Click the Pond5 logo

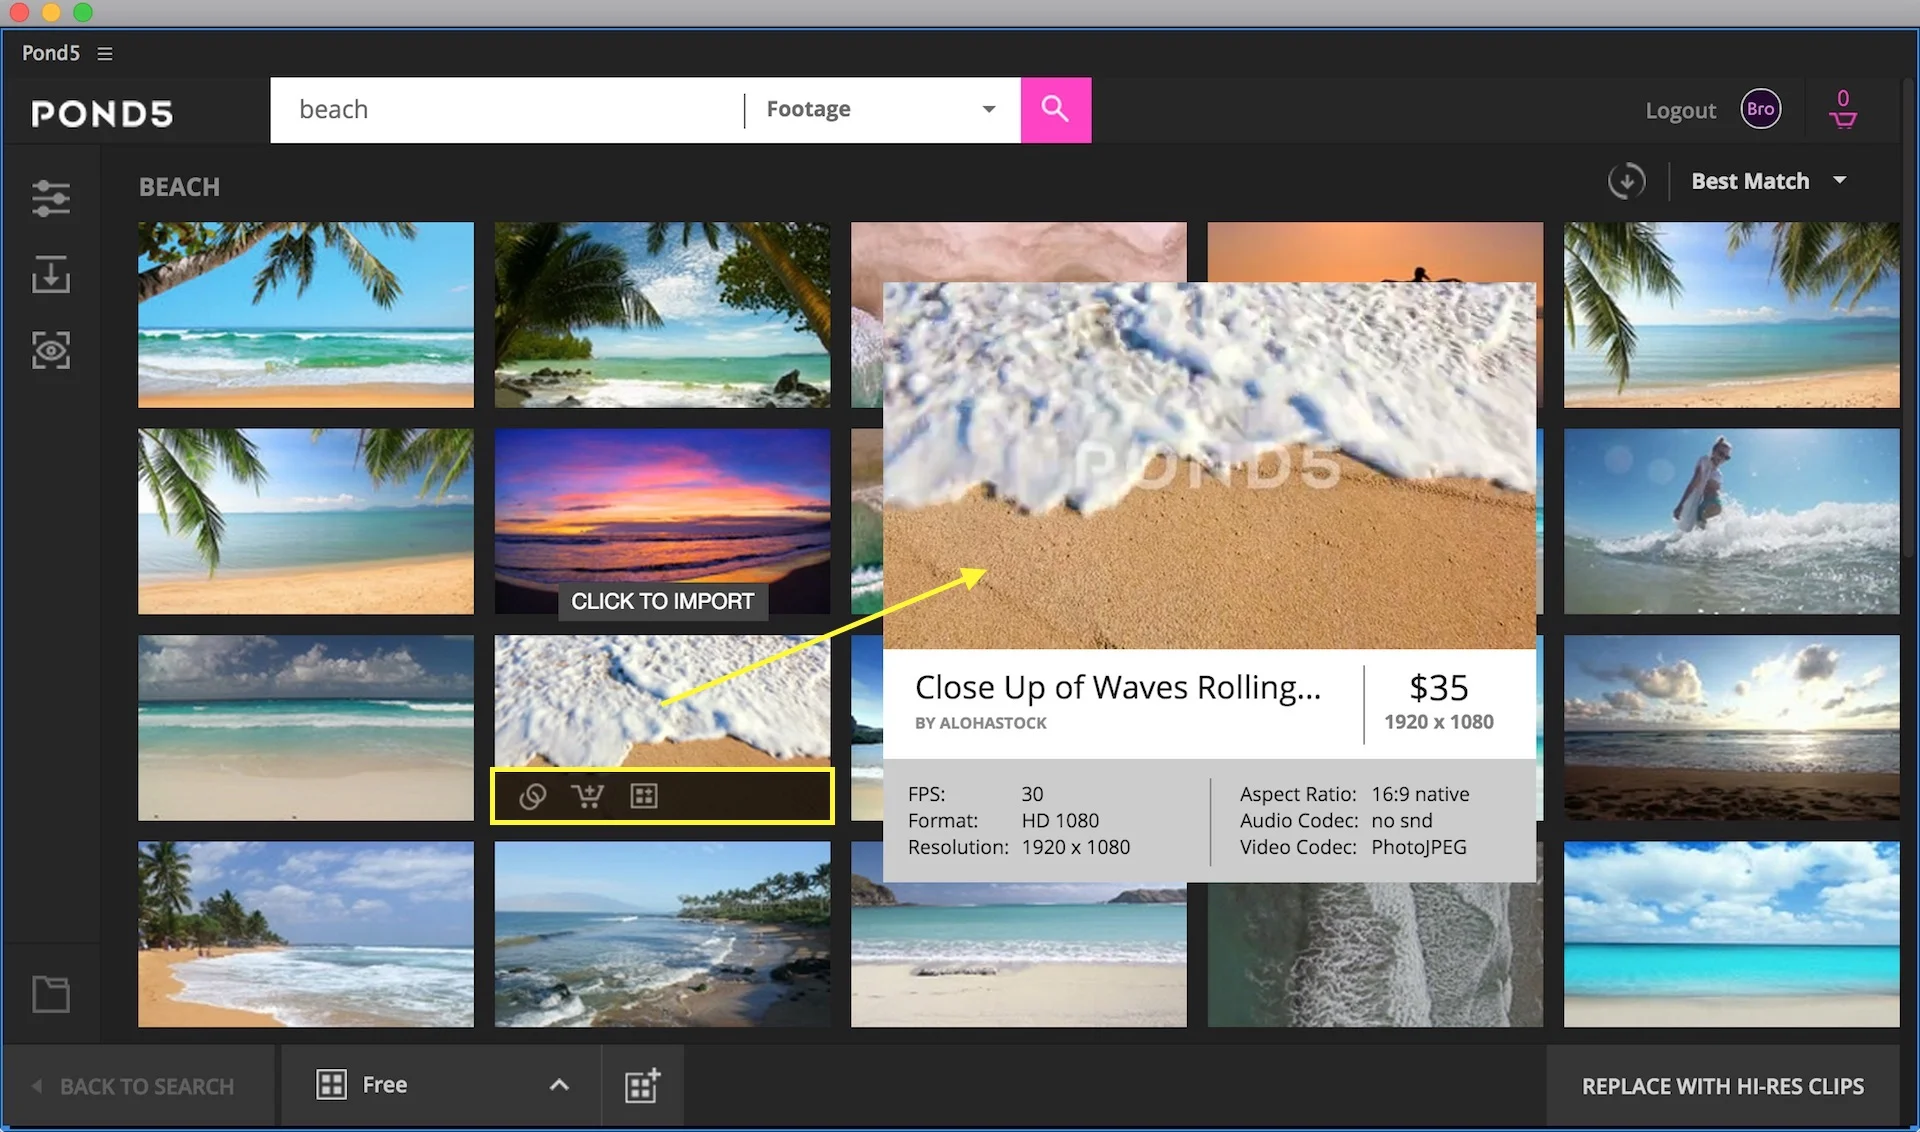point(102,114)
